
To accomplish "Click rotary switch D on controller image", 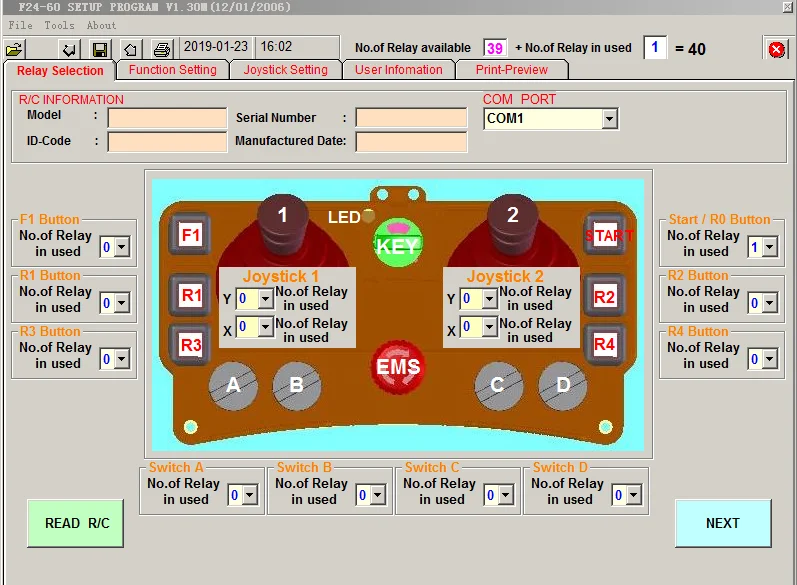I will (563, 386).
